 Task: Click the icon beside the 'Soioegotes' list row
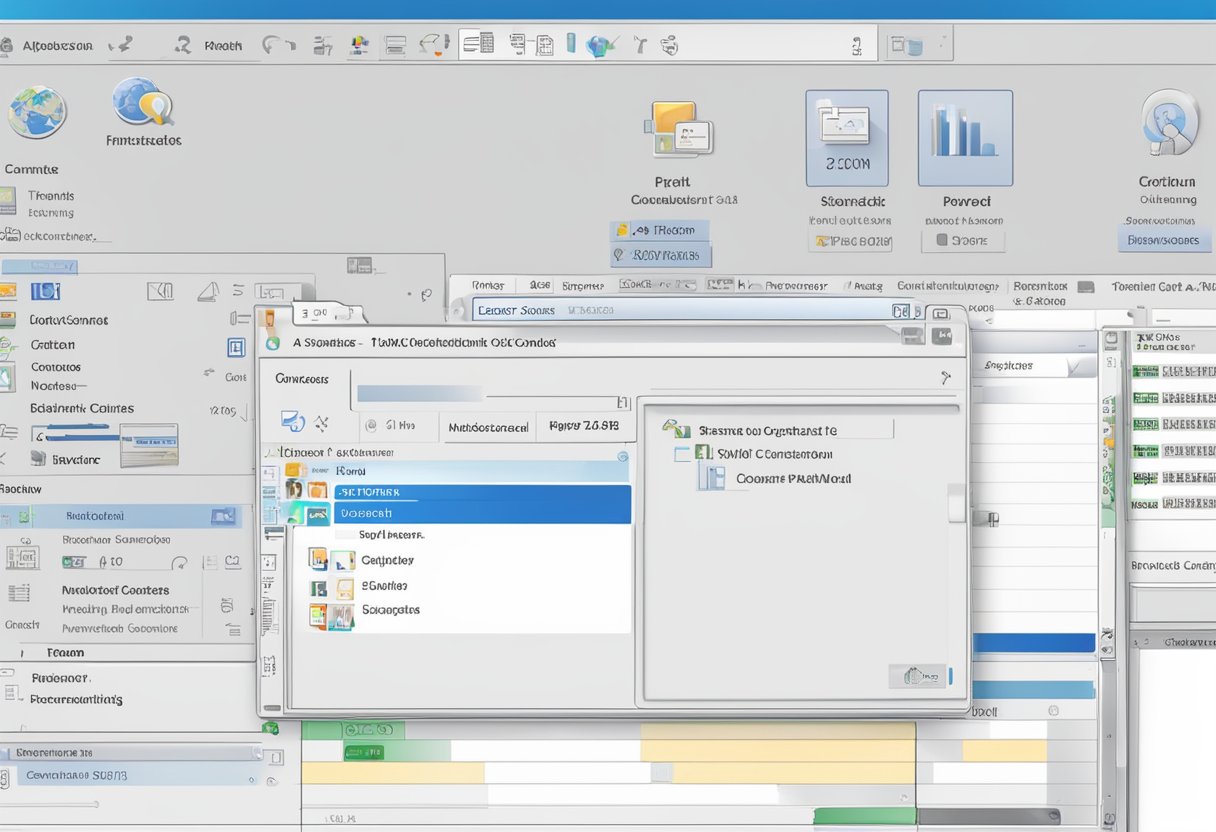click(331, 615)
